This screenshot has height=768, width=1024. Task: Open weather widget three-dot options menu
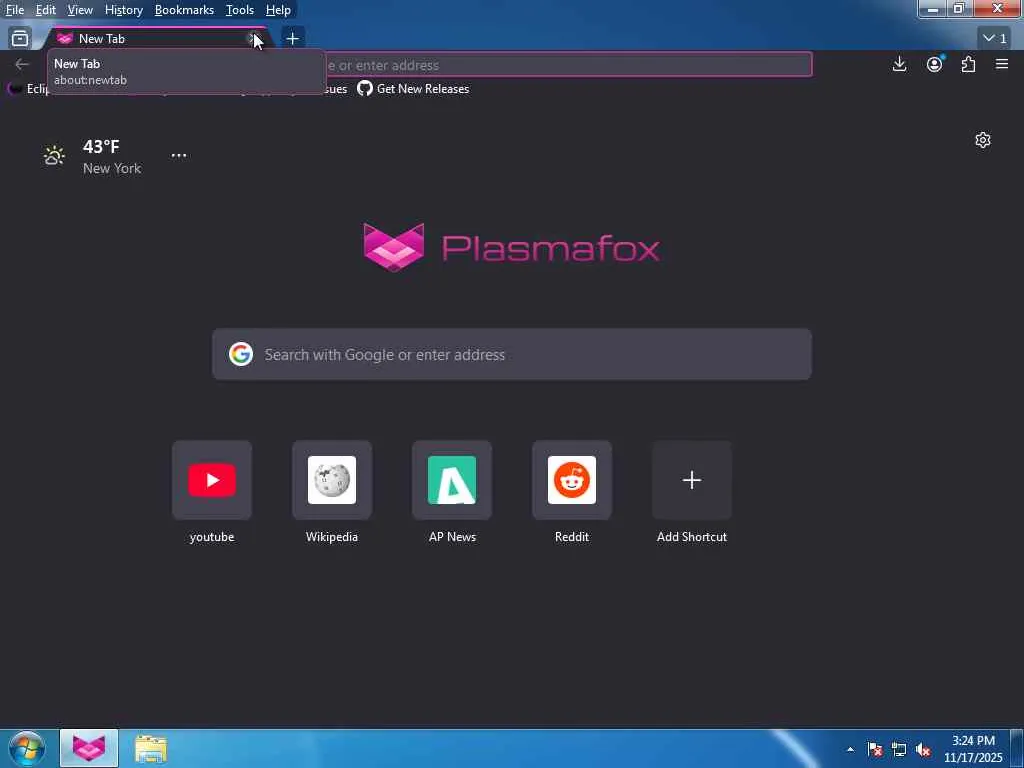tap(179, 155)
